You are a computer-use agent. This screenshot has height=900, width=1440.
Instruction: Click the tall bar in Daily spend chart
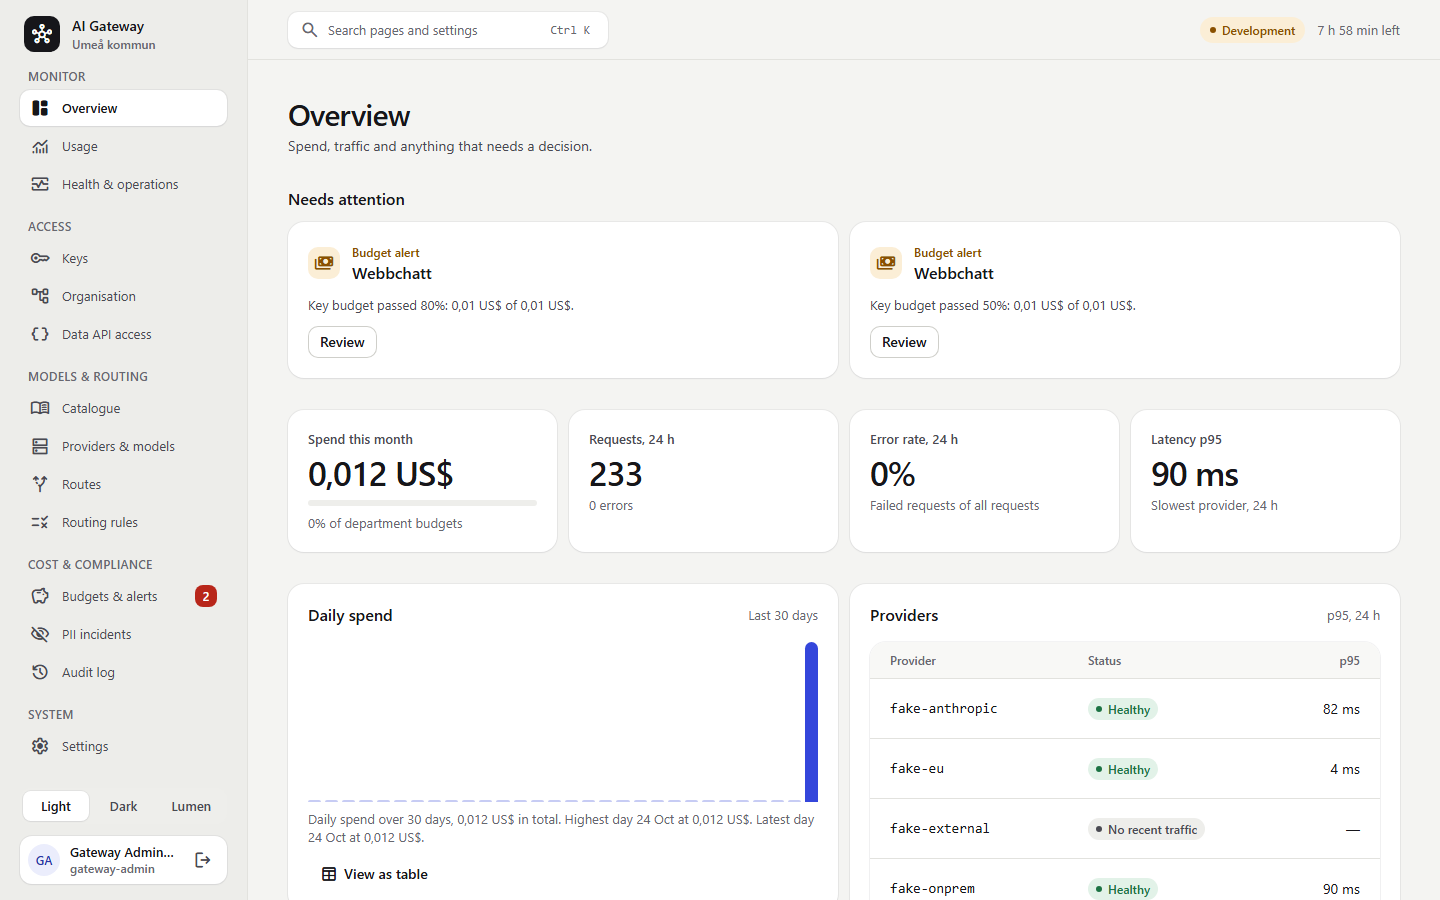812,722
